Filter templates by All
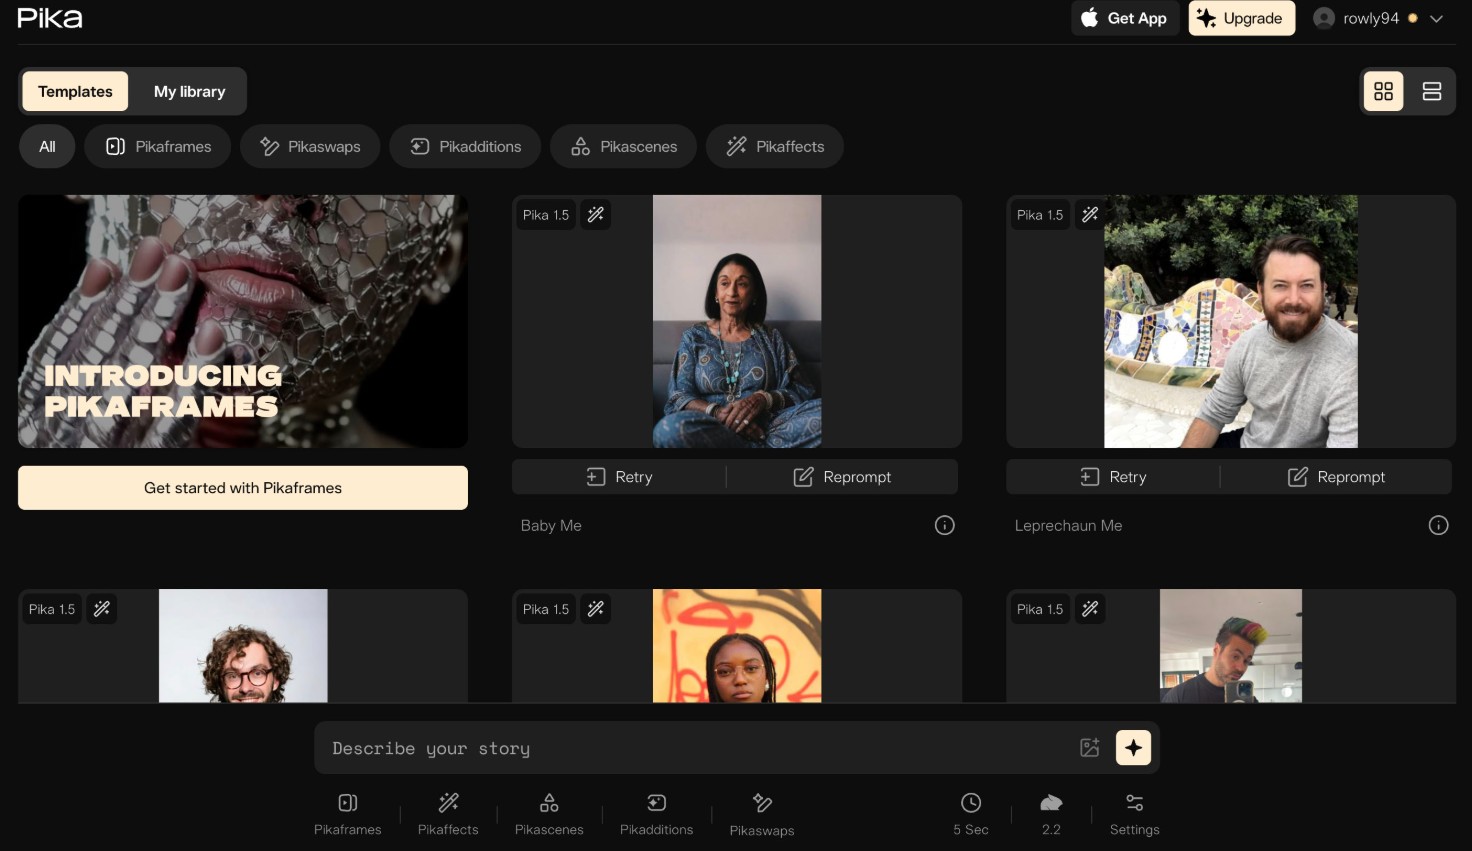 click(x=47, y=146)
